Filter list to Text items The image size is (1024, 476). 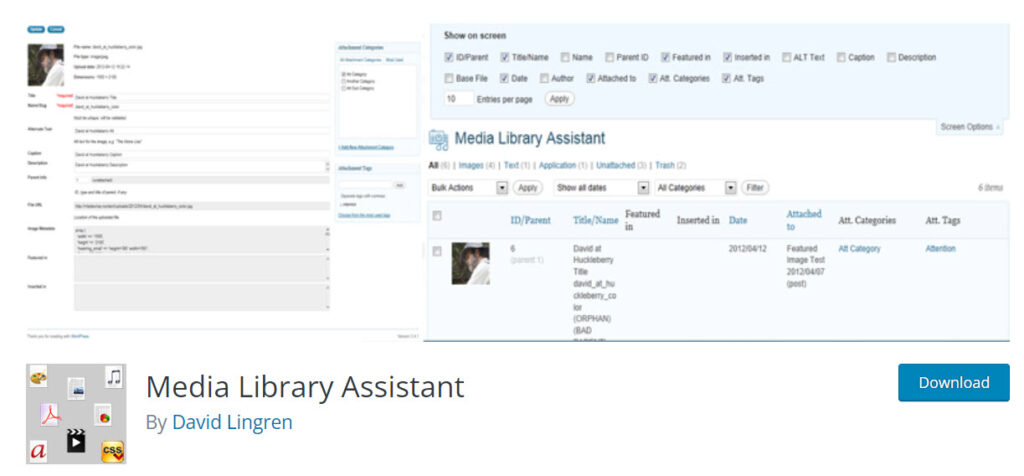click(511, 166)
